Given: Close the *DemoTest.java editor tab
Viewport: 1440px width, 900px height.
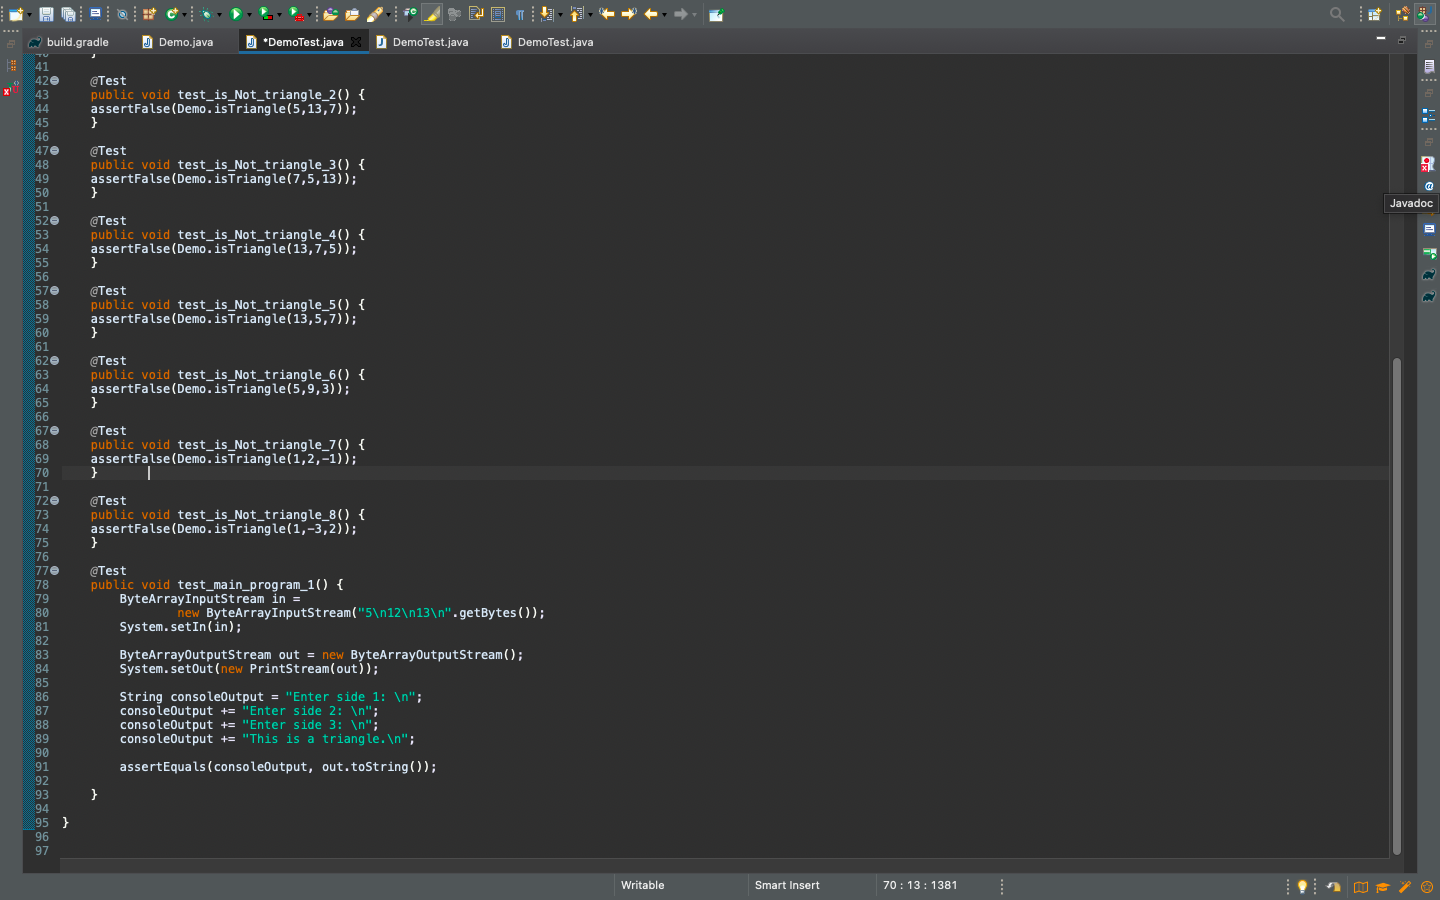Looking at the screenshot, I should tap(356, 42).
